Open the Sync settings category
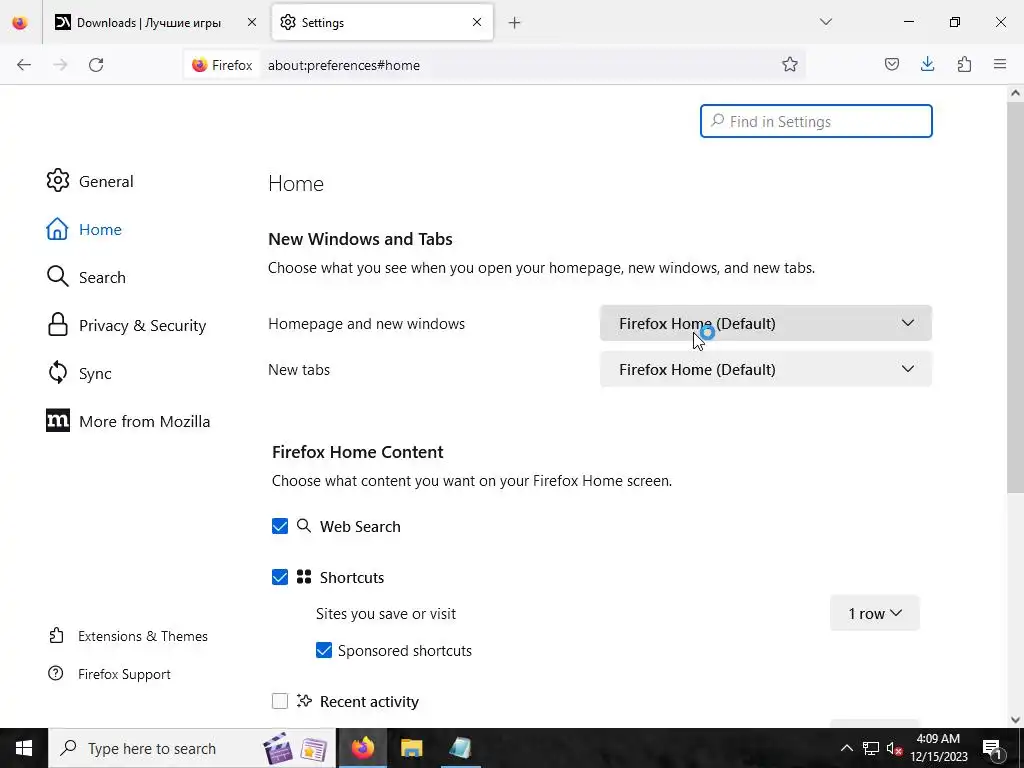This screenshot has height=768, width=1024. [79, 373]
